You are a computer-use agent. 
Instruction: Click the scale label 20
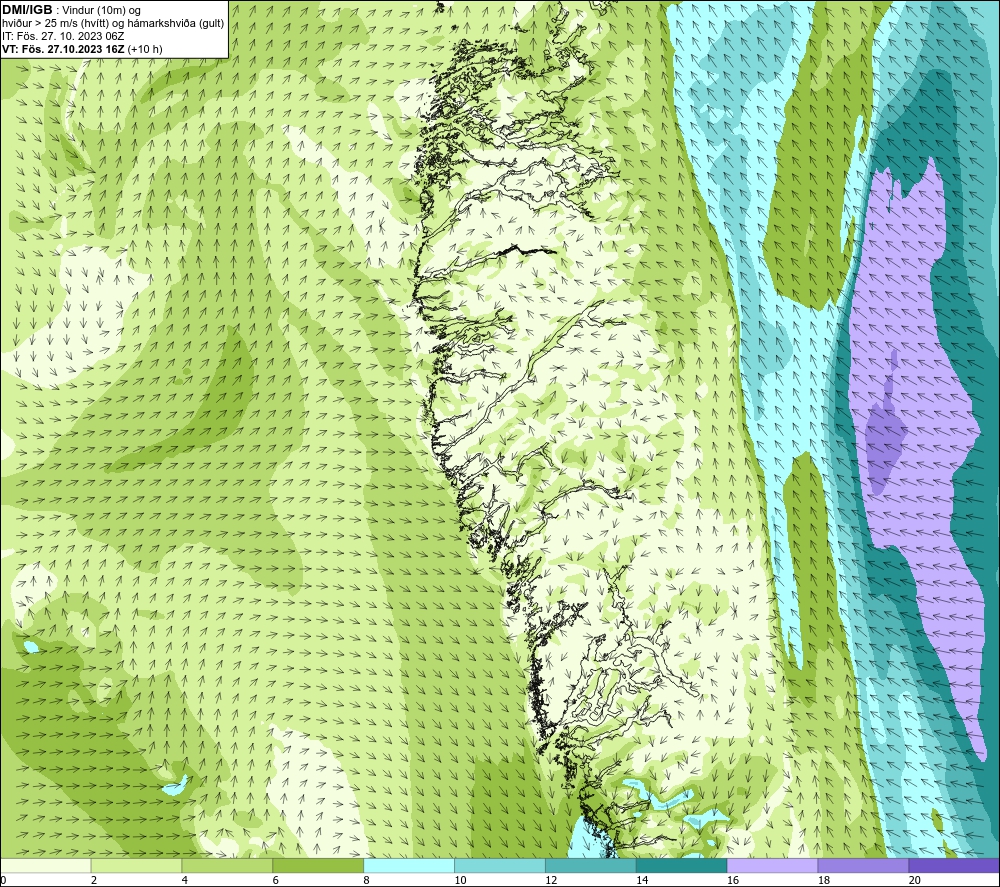pos(915,881)
